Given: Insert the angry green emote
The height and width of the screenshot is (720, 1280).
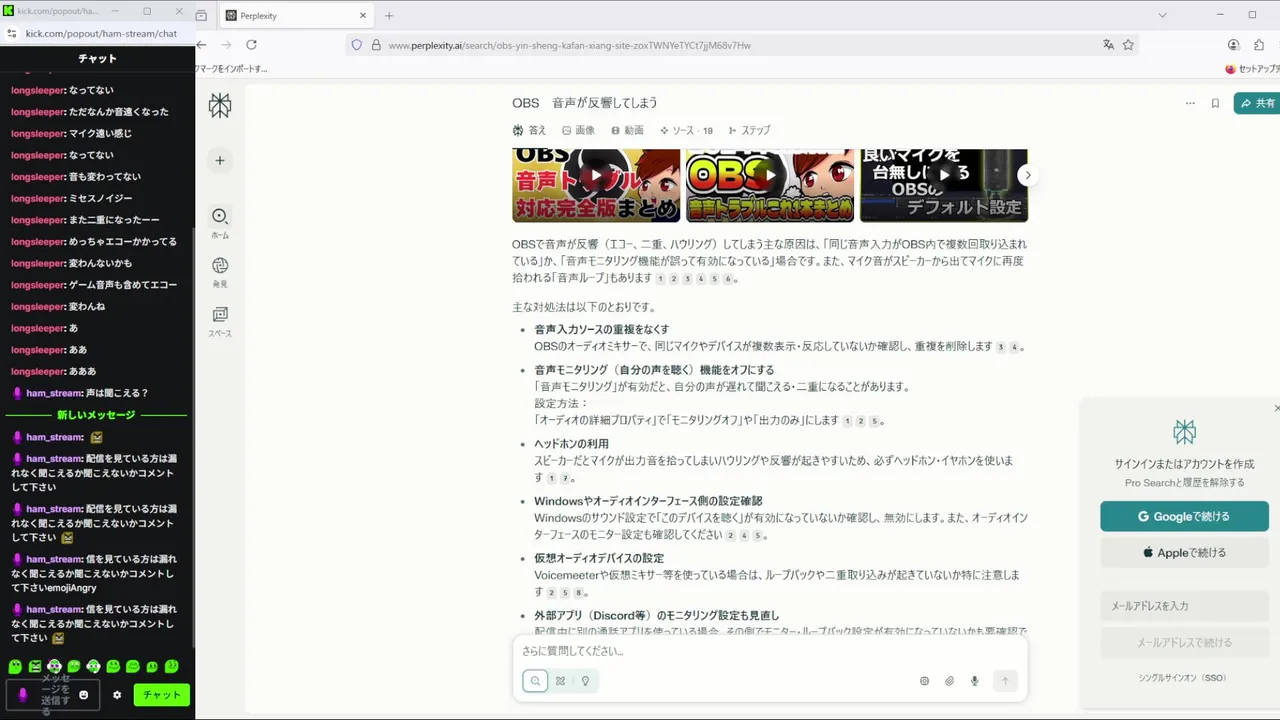Looking at the screenshot, I should pyautogui.click(x=34, y=666).
